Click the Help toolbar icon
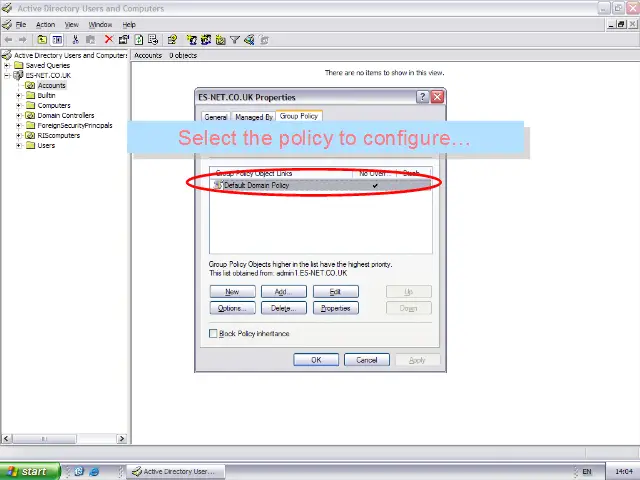 click(172, 40)
